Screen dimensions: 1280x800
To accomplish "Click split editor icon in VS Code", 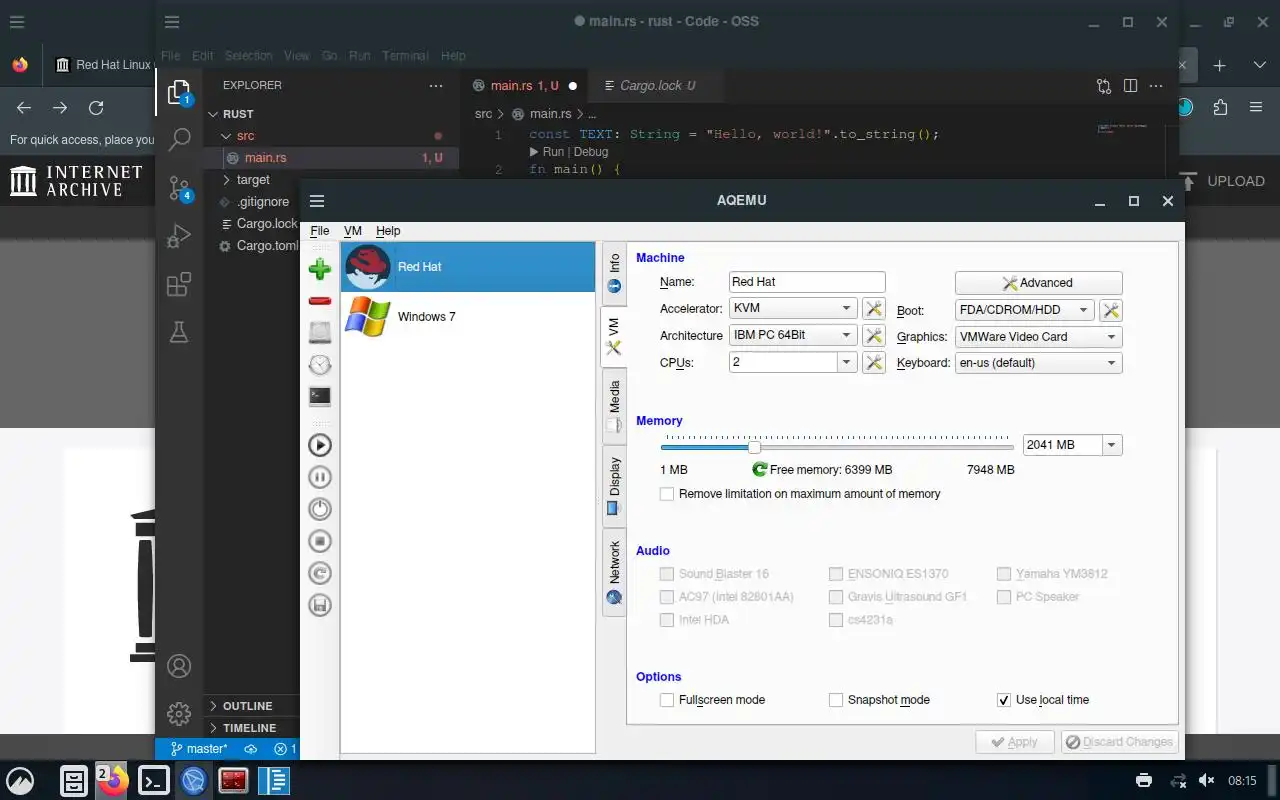I will point(1130,86).
